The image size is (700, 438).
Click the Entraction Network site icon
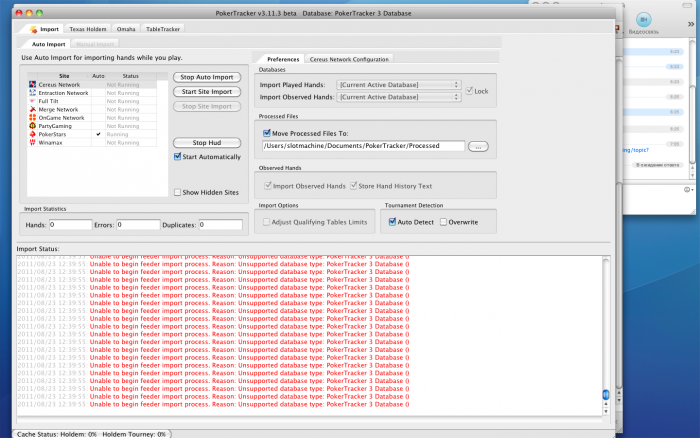tap(32, 93)
